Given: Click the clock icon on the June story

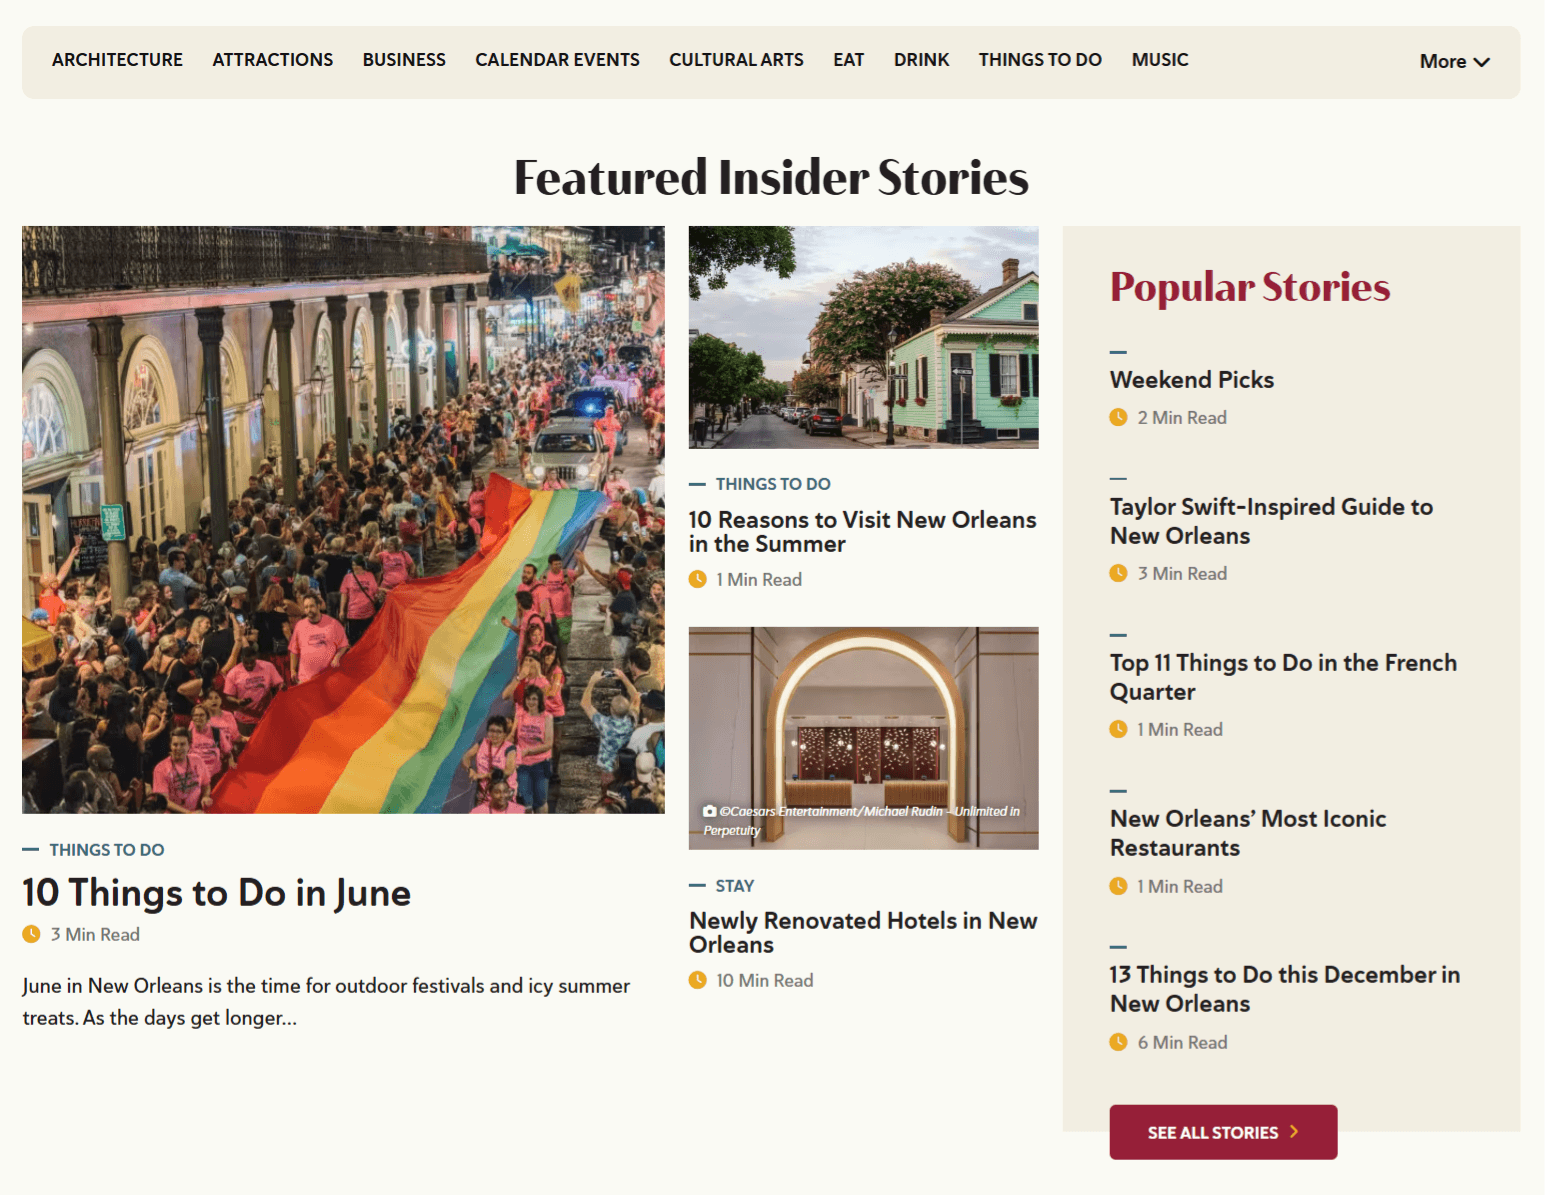Looking at the screenshot, I should coord(30,934).
